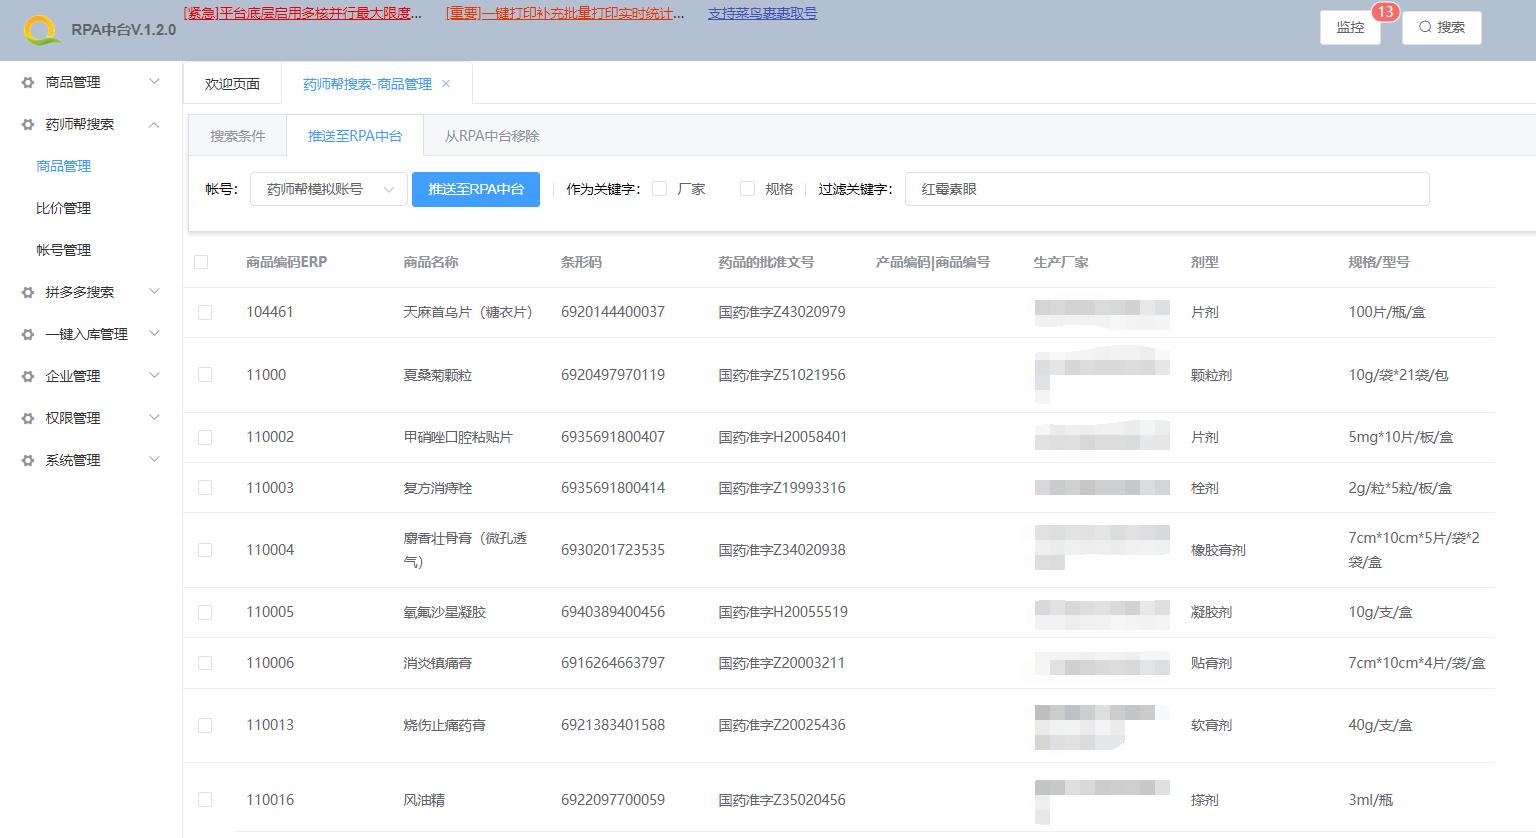Click the 推送至RPA中台 blue button
Viewport: 1536px width, 838px height.
(x=475, y=188)
